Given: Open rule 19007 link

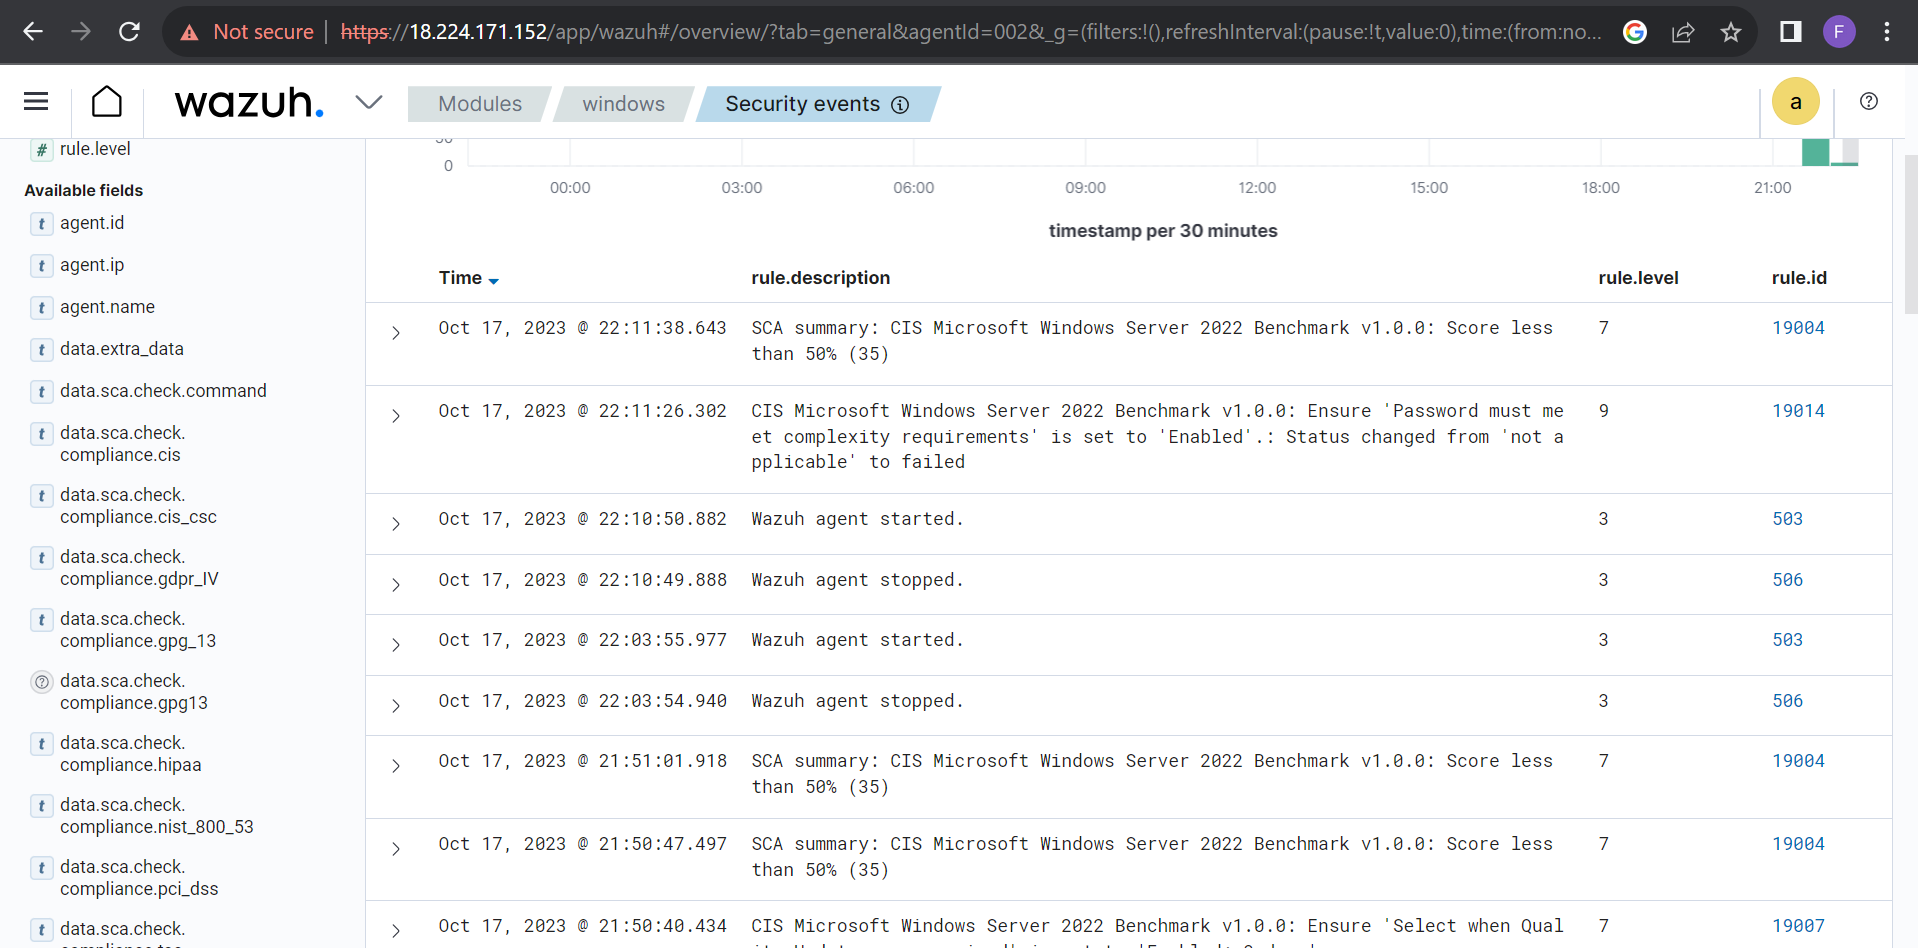Looking at the screenshot, I should coord(1798,926).
